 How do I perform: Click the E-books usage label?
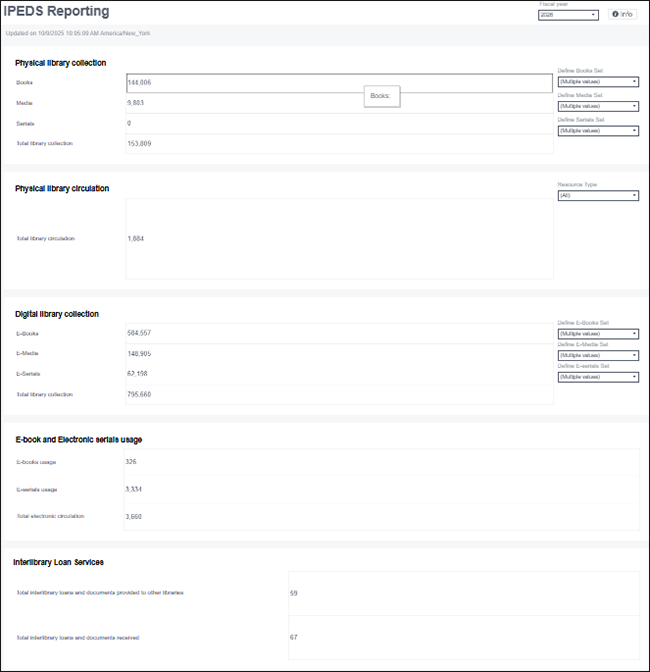(x=36, y=462)
